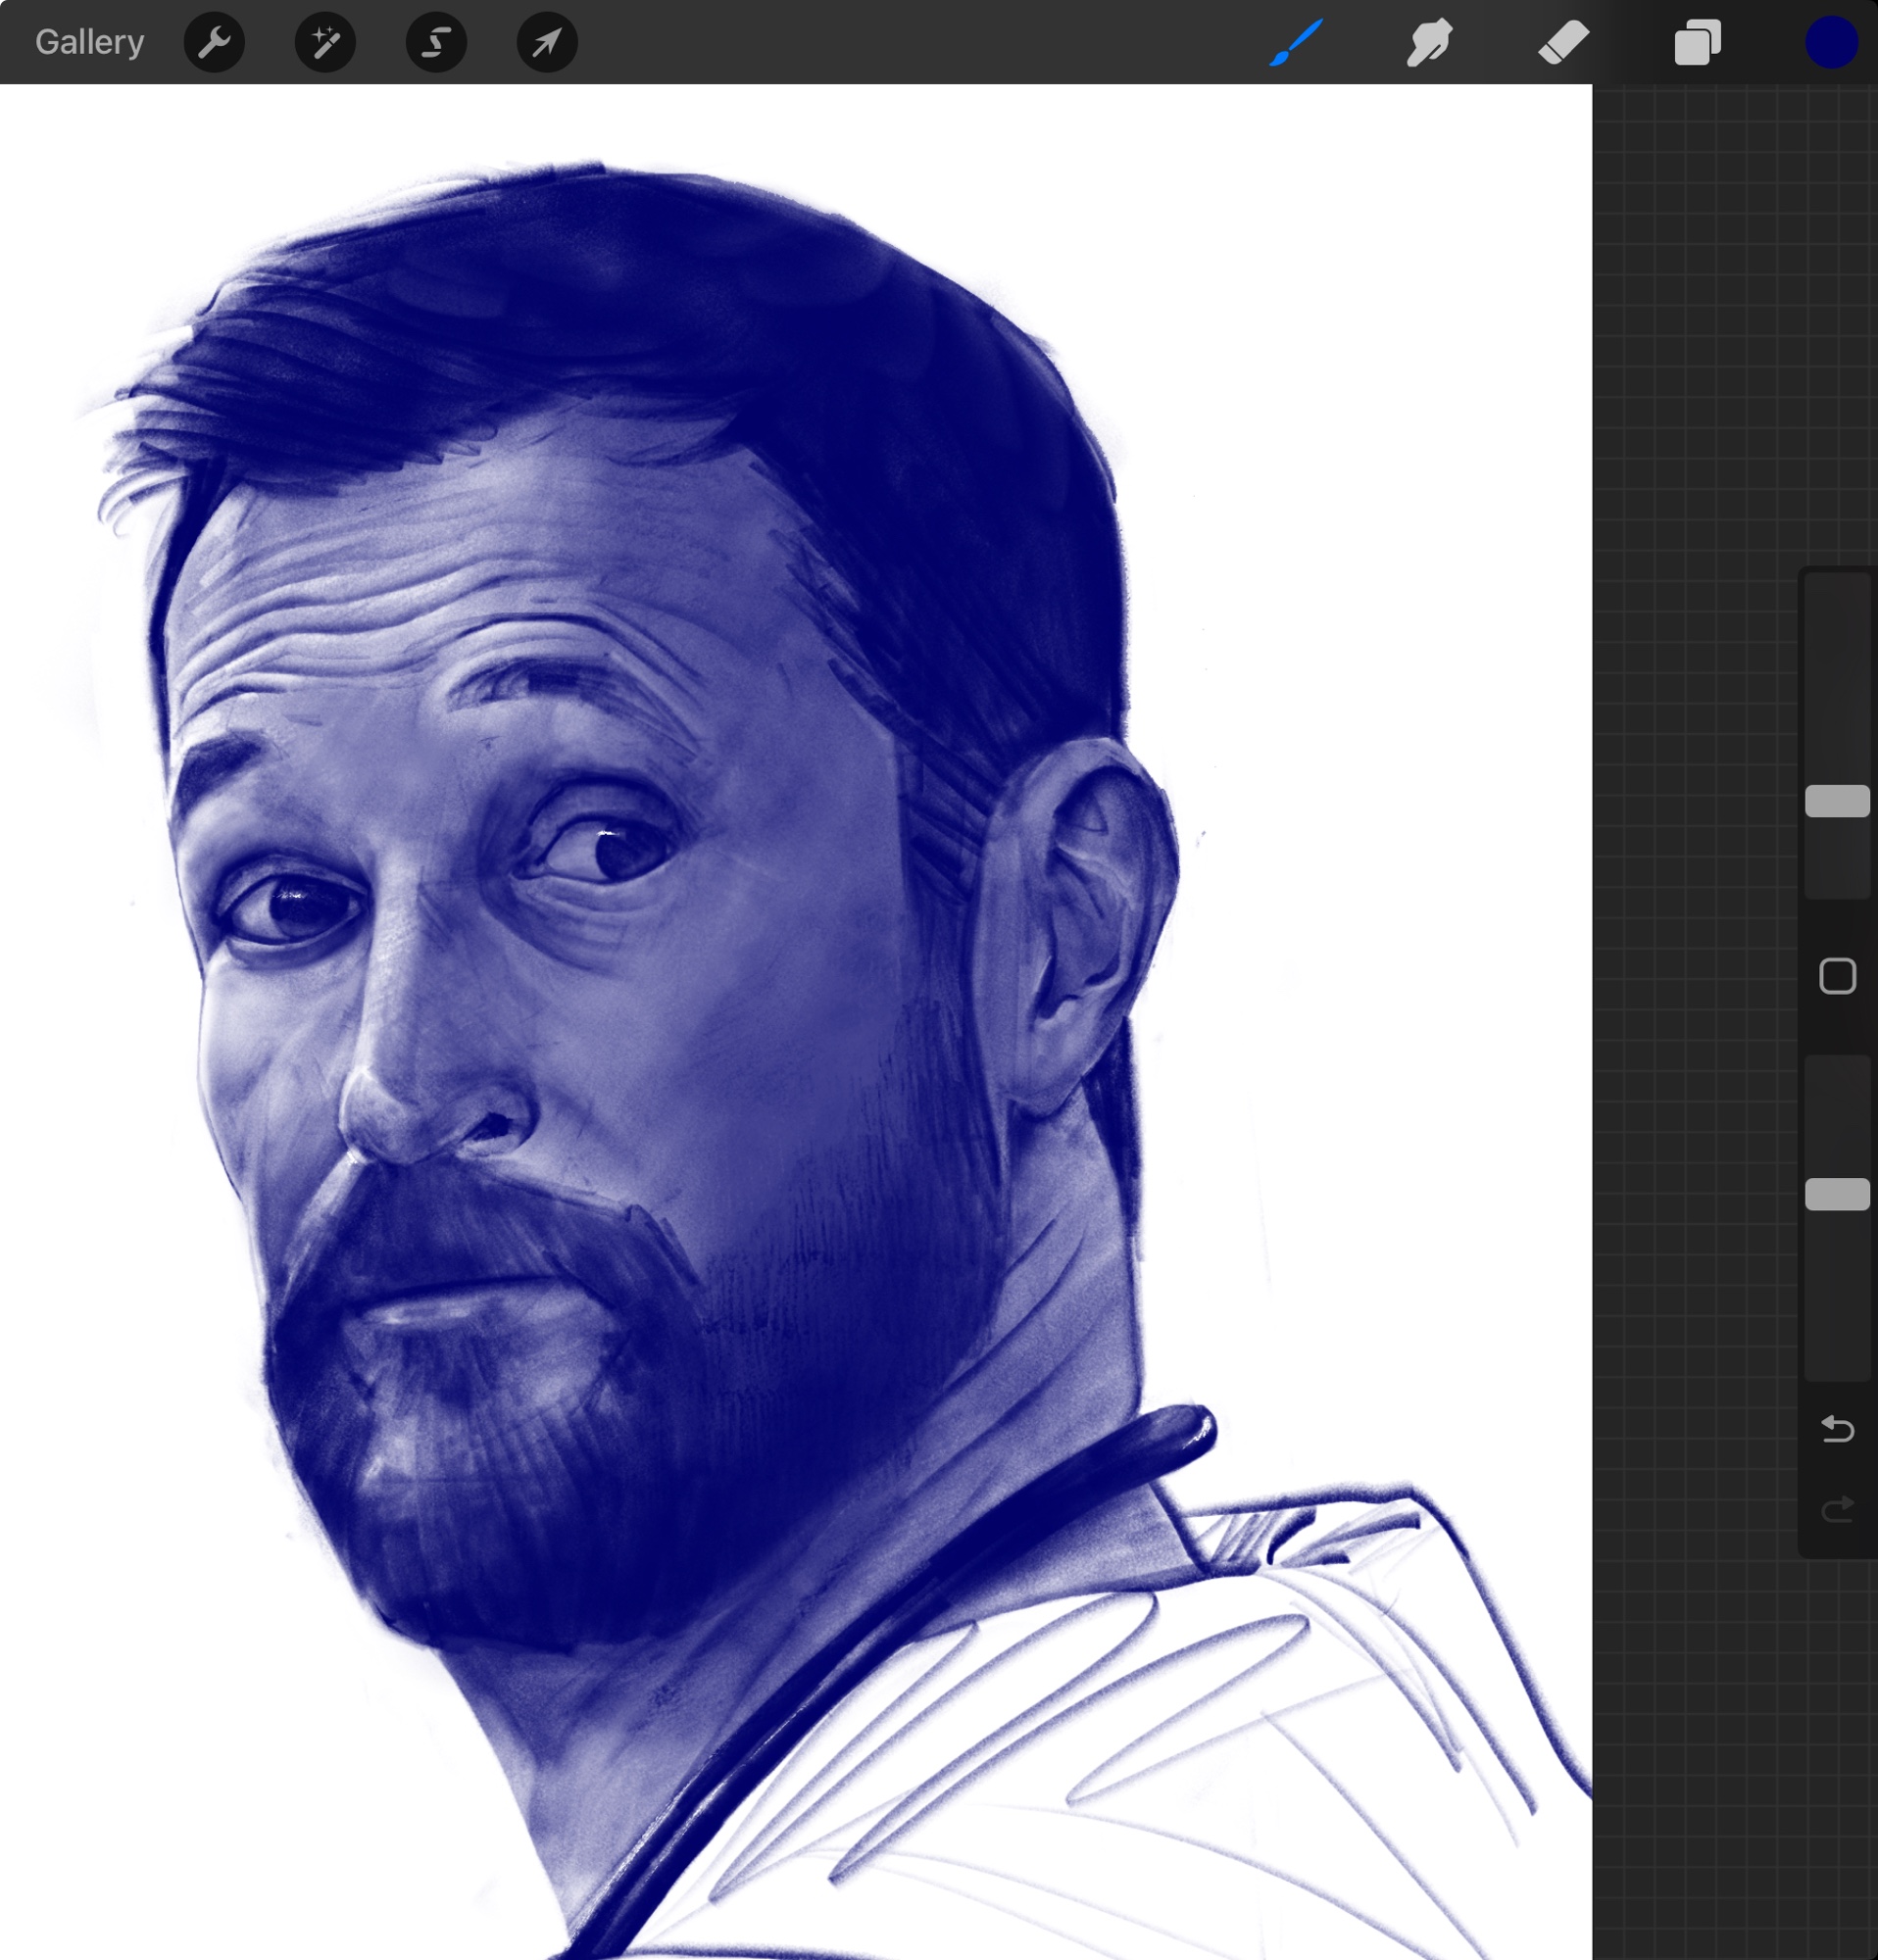Click the brush opacity slider handle
The height and width of the screenshot is (1960, 1878).
click(x=1837, y=1194)
